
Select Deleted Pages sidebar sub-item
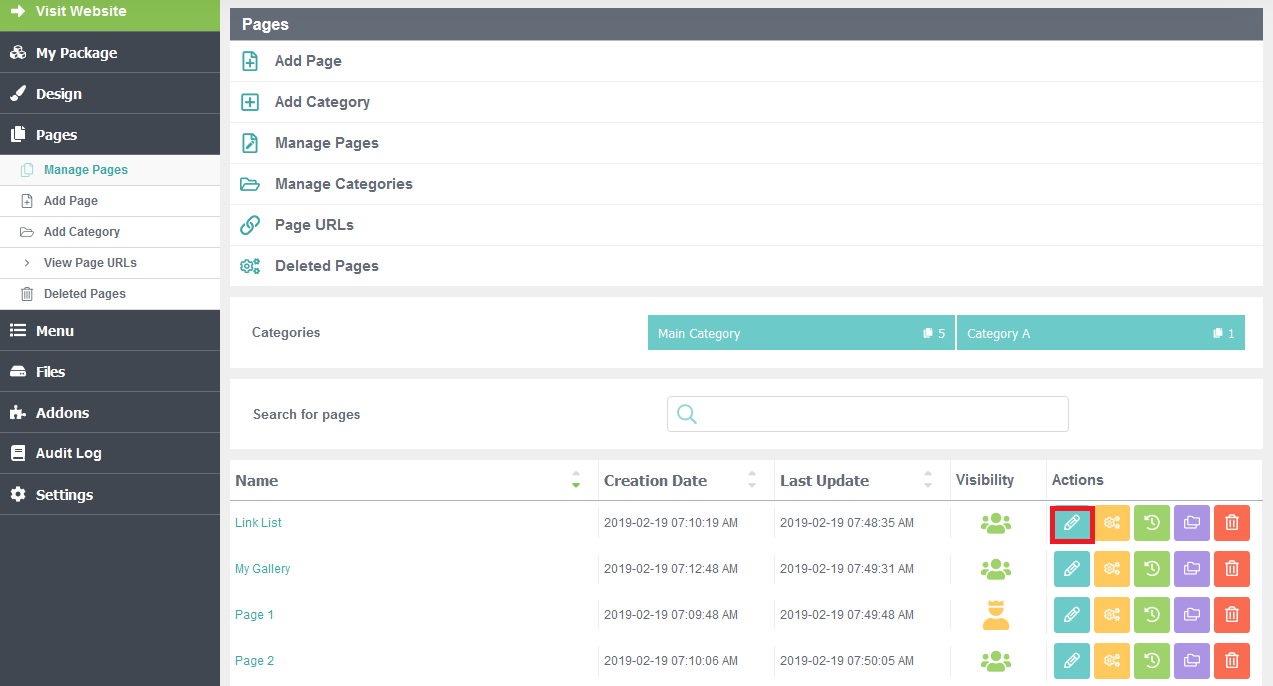coord(110,294)
